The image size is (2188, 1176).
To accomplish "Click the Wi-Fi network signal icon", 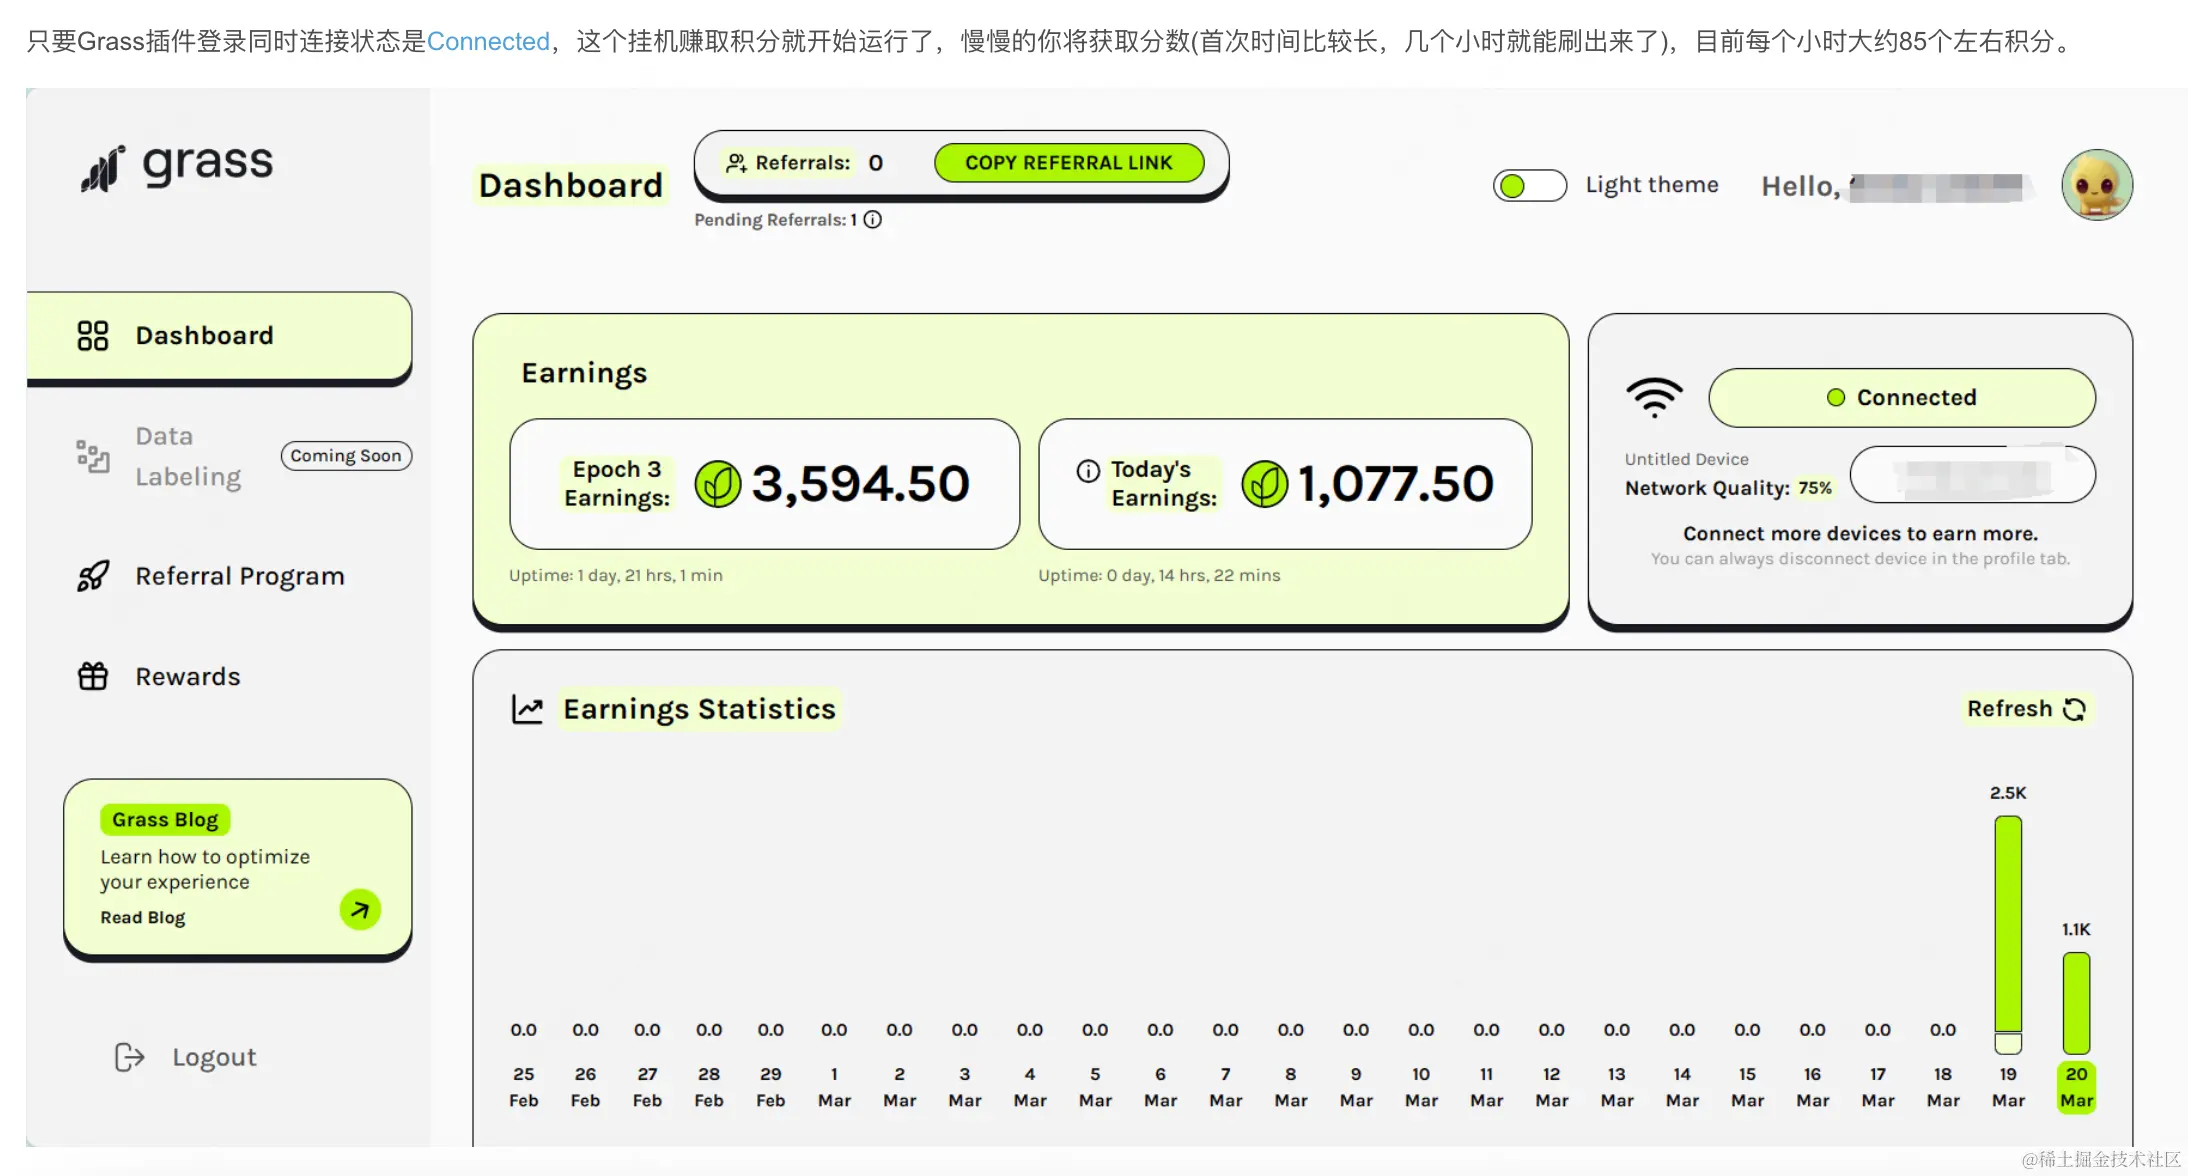I will 1654,397.
